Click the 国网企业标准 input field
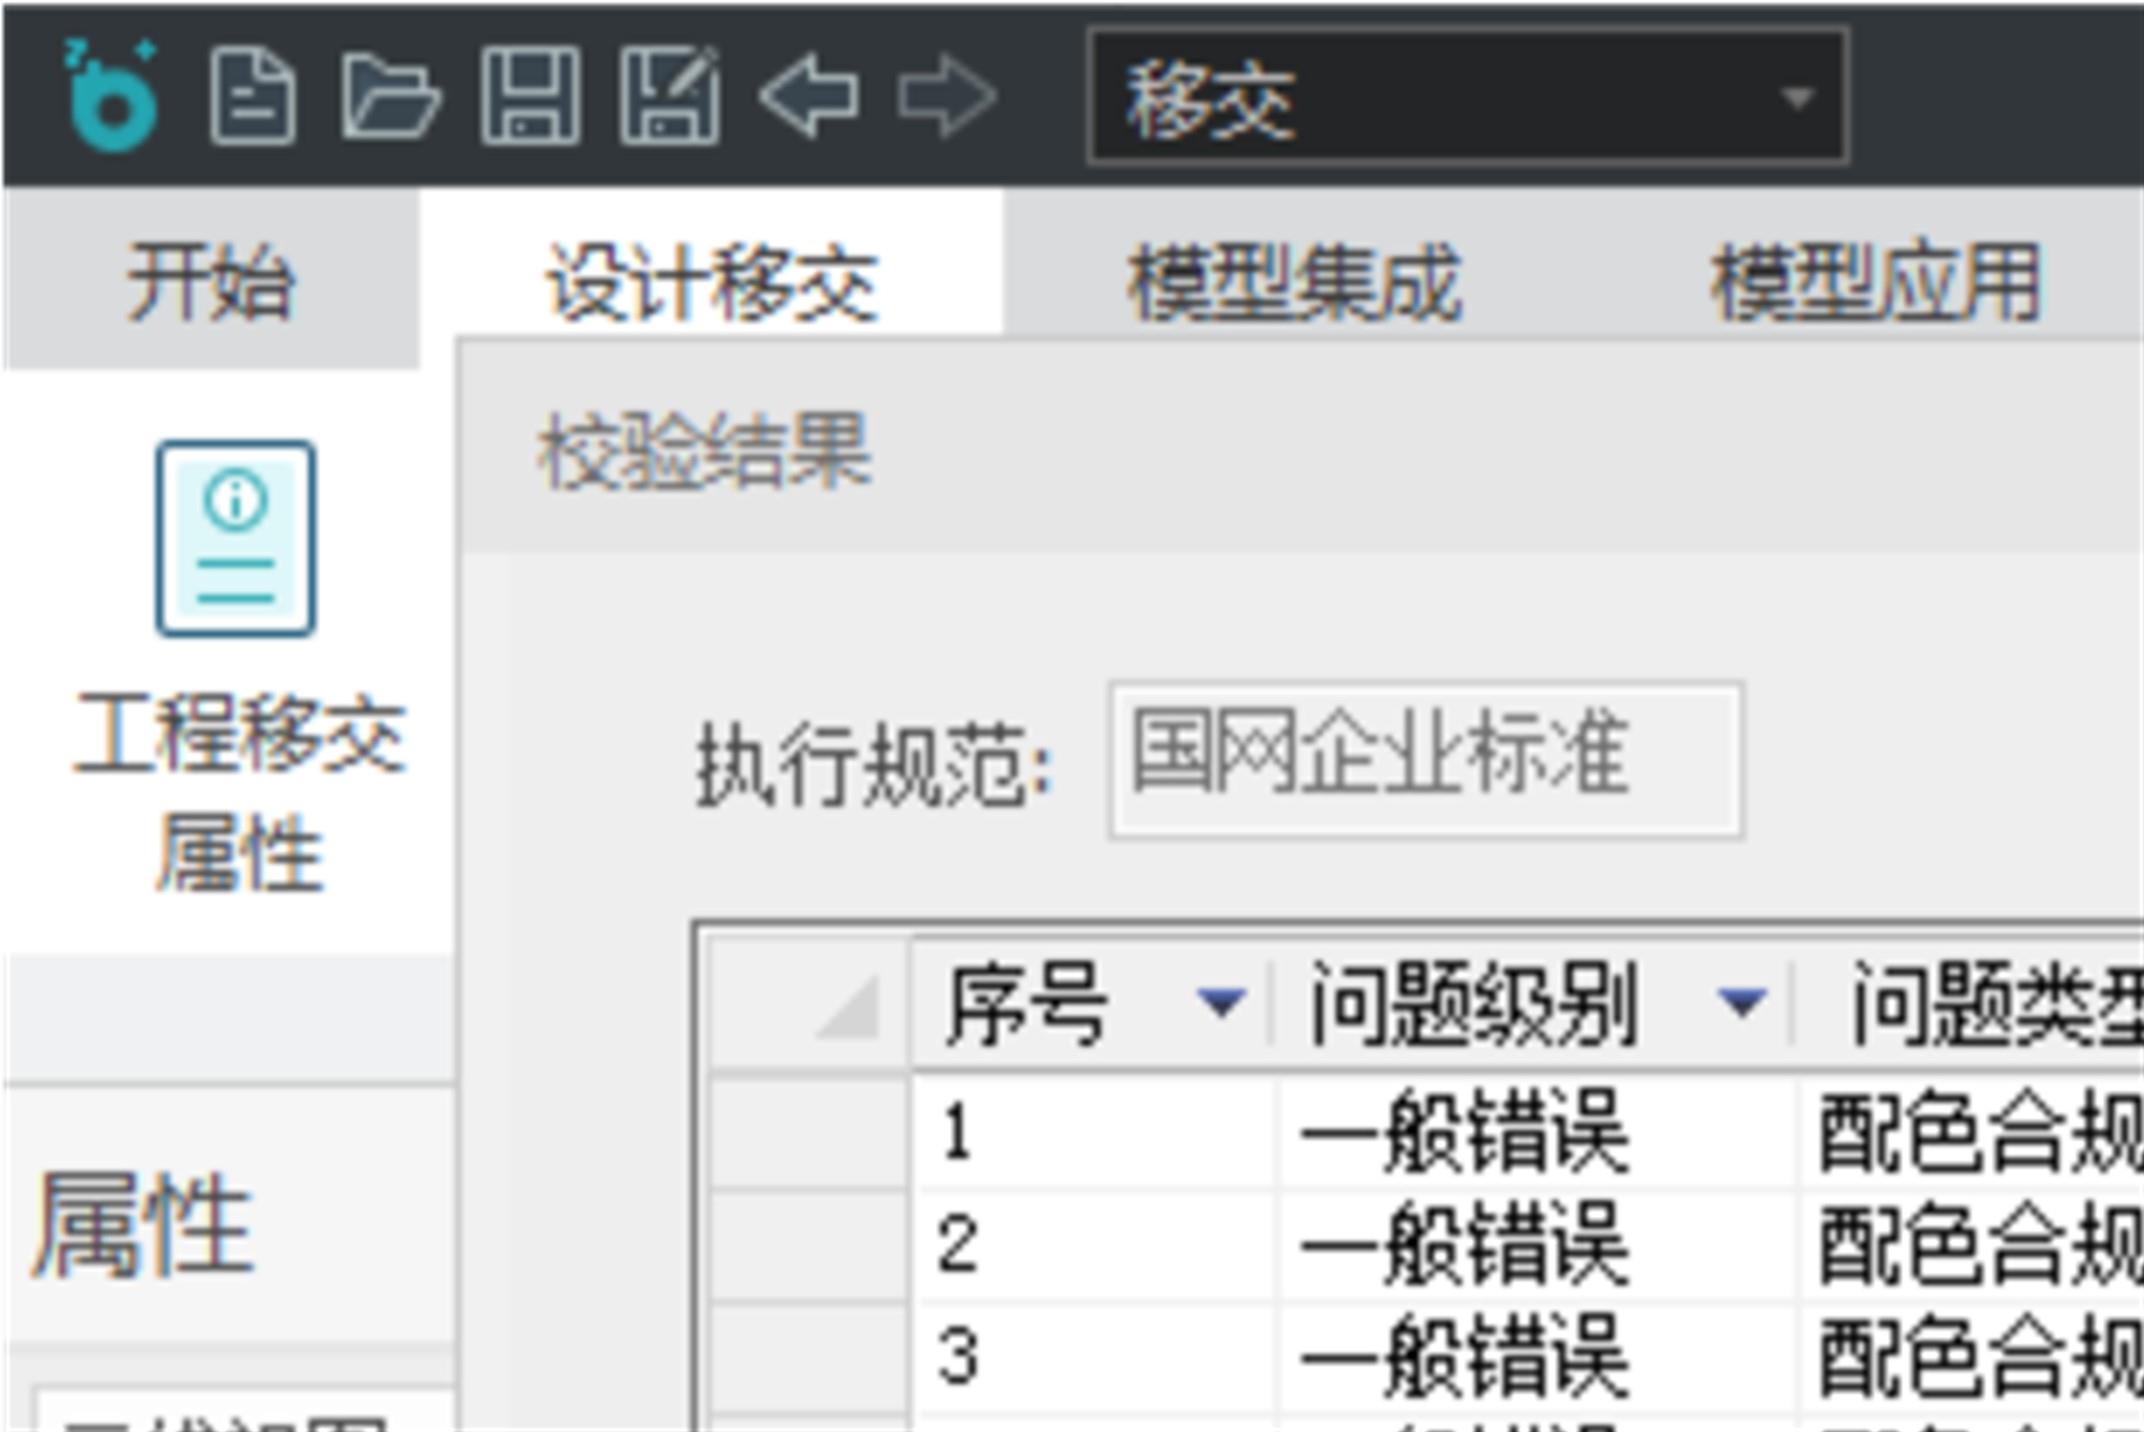This screenshot has height=1435, width=2146. coord(1425,760)
